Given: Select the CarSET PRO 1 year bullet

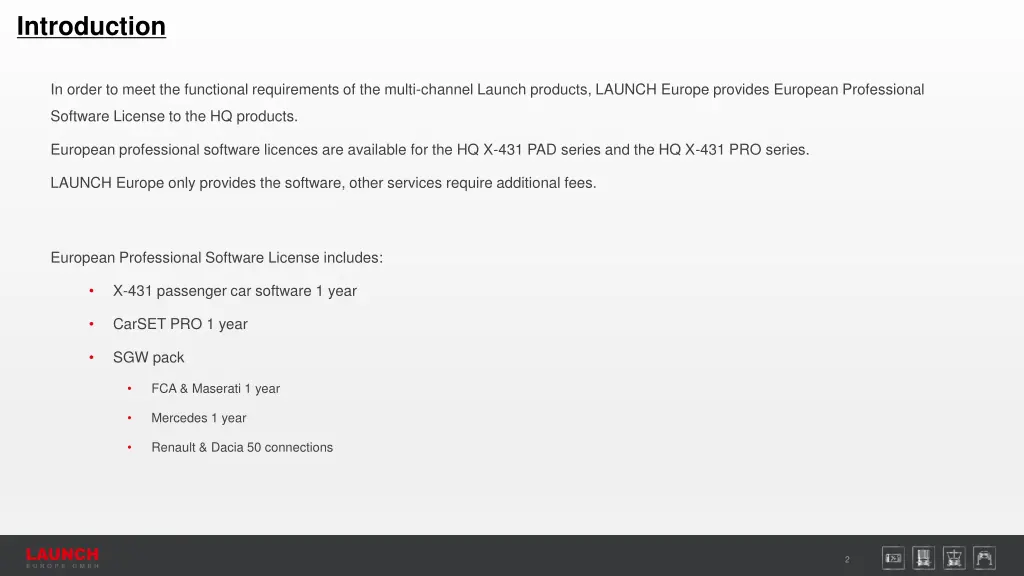Looking at the screenshot, I should (x=180, y=325).
